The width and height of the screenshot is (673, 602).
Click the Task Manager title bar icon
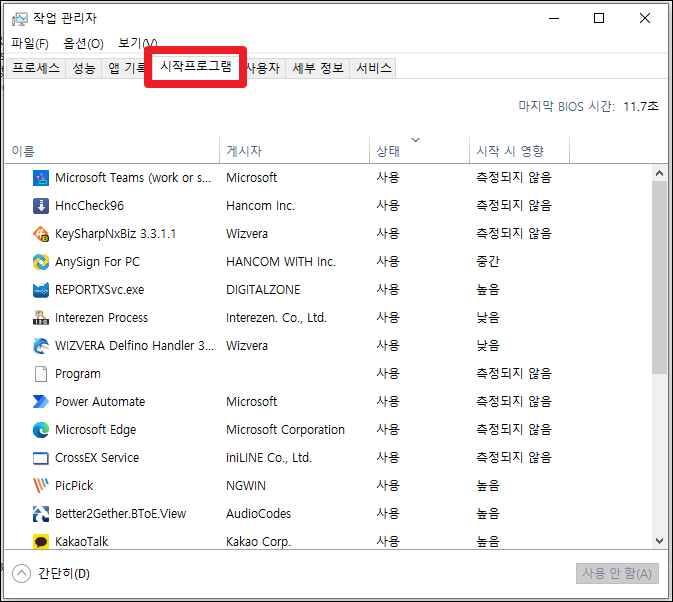(19, 19)
